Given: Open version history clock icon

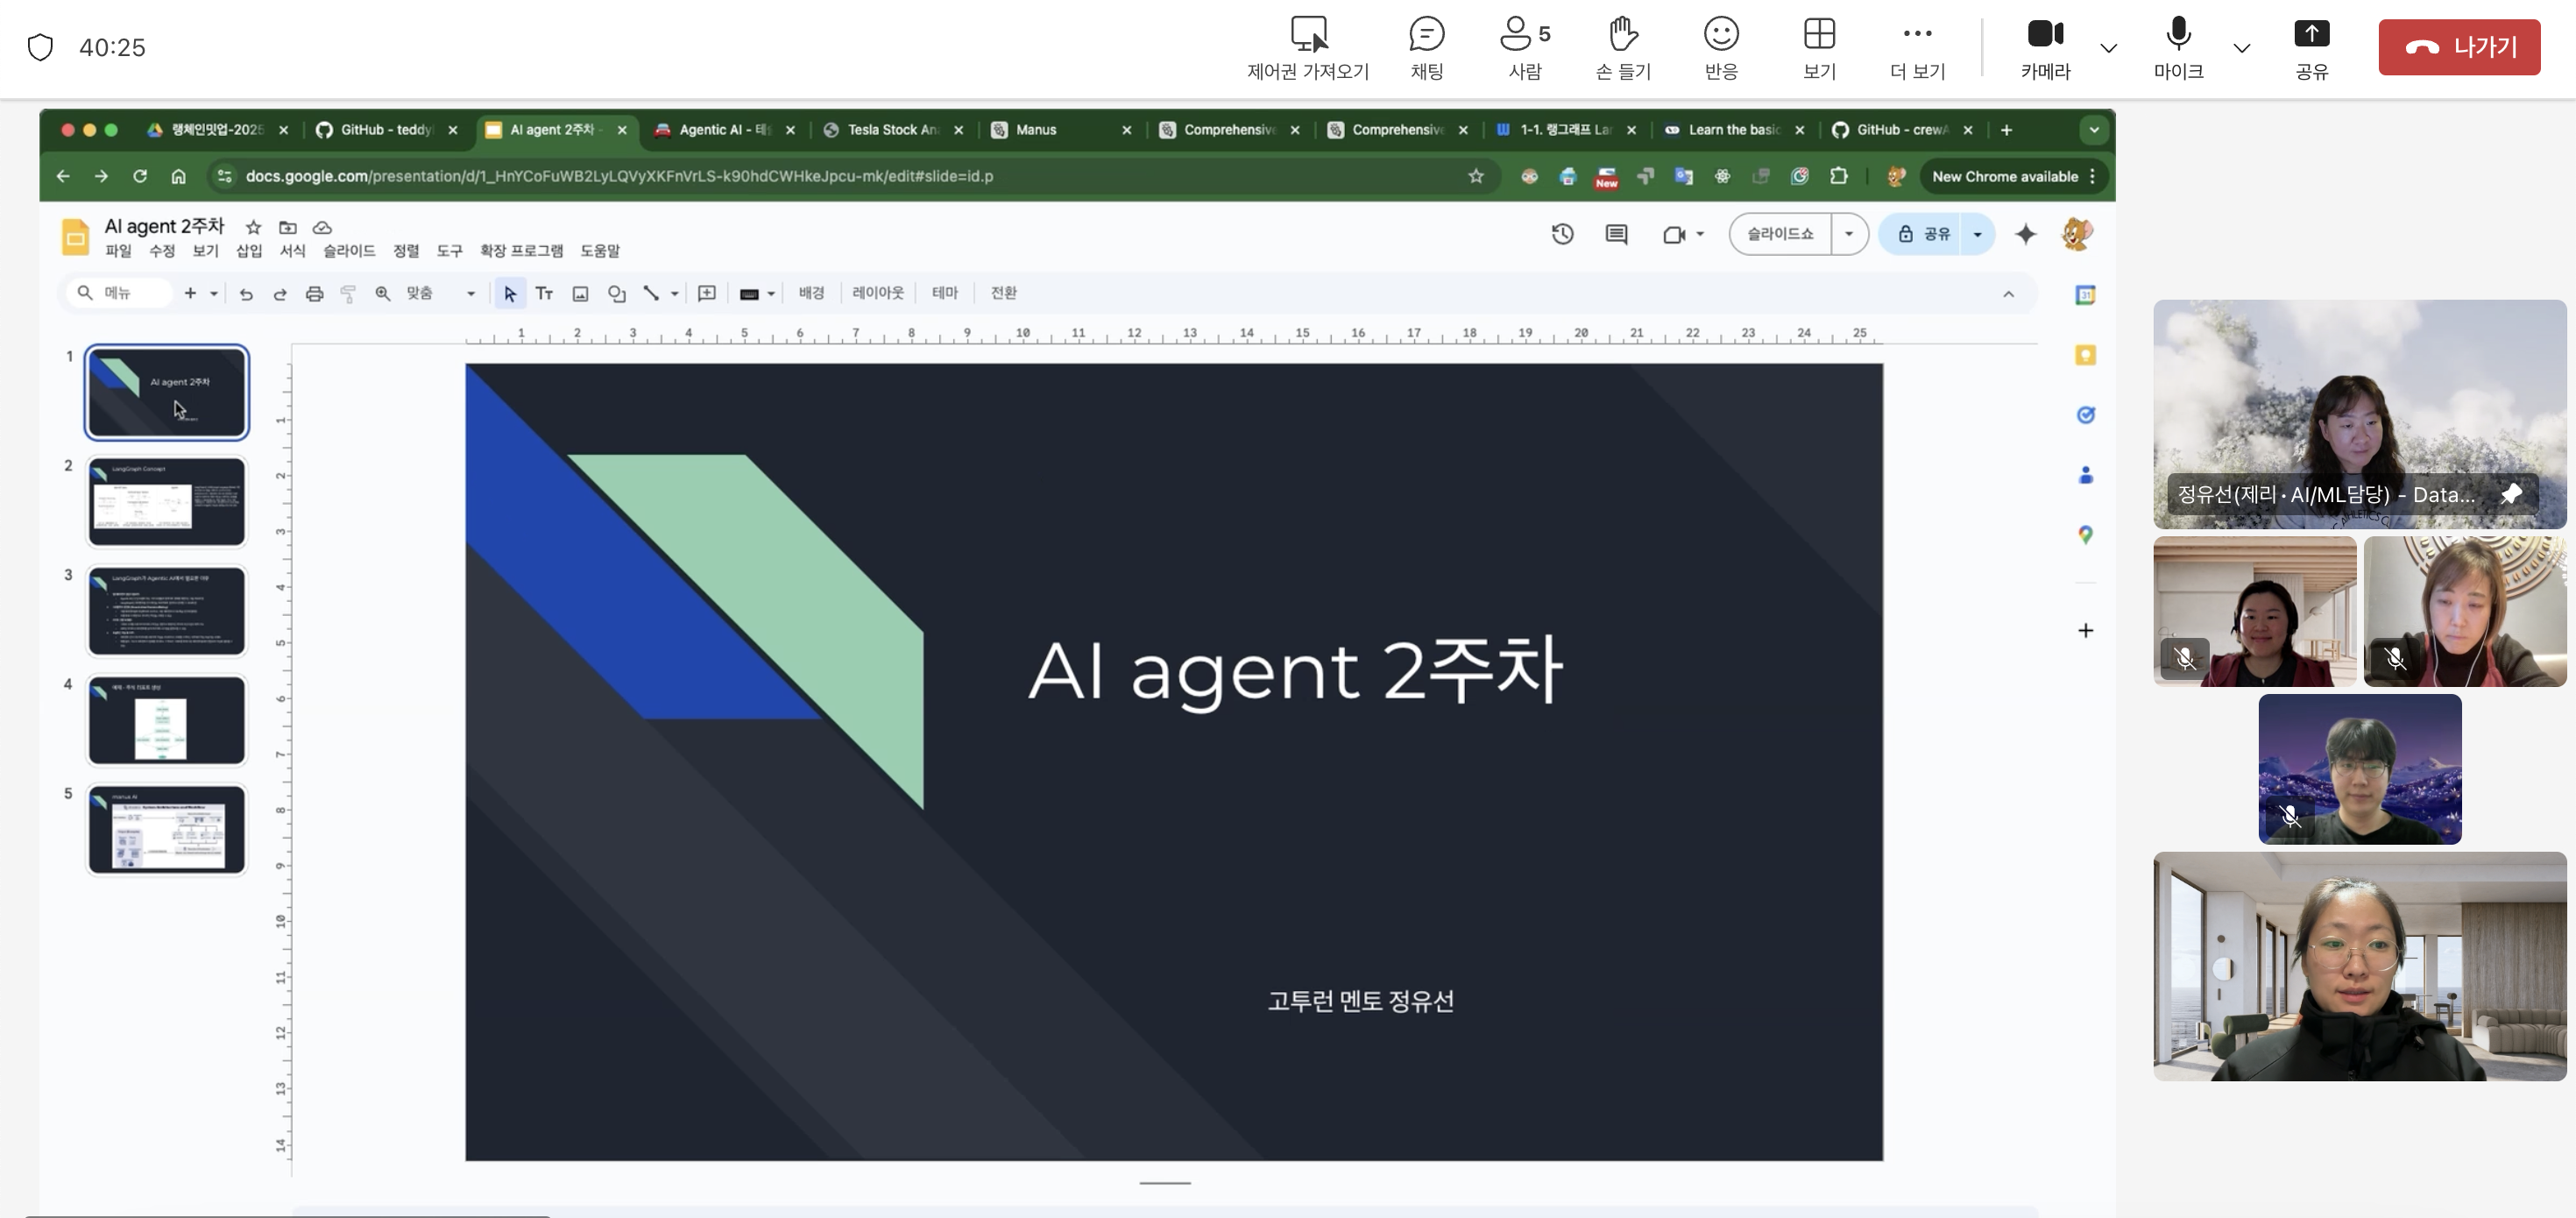Looking at the screenshot, I should coord(1562,234).
